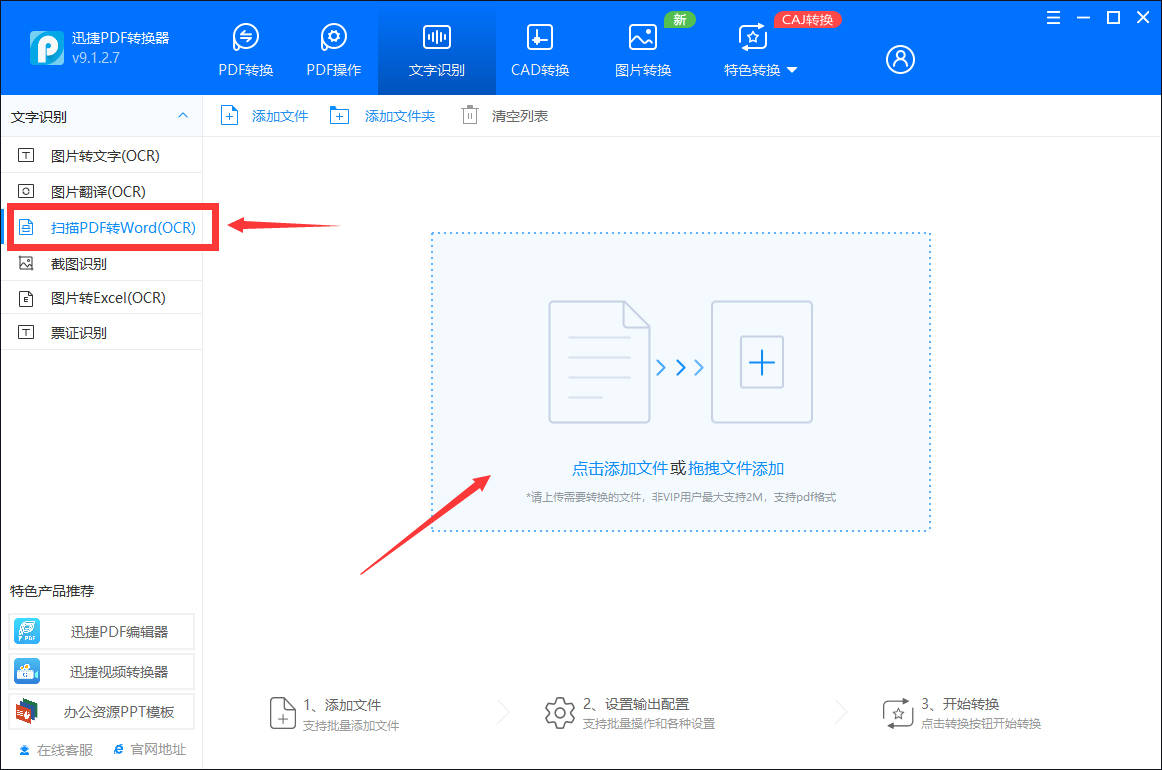The width and height of the screenshot is (1162, 770).
Task: Open the hamburger menu in title bar
Action: click(1054, 18)
